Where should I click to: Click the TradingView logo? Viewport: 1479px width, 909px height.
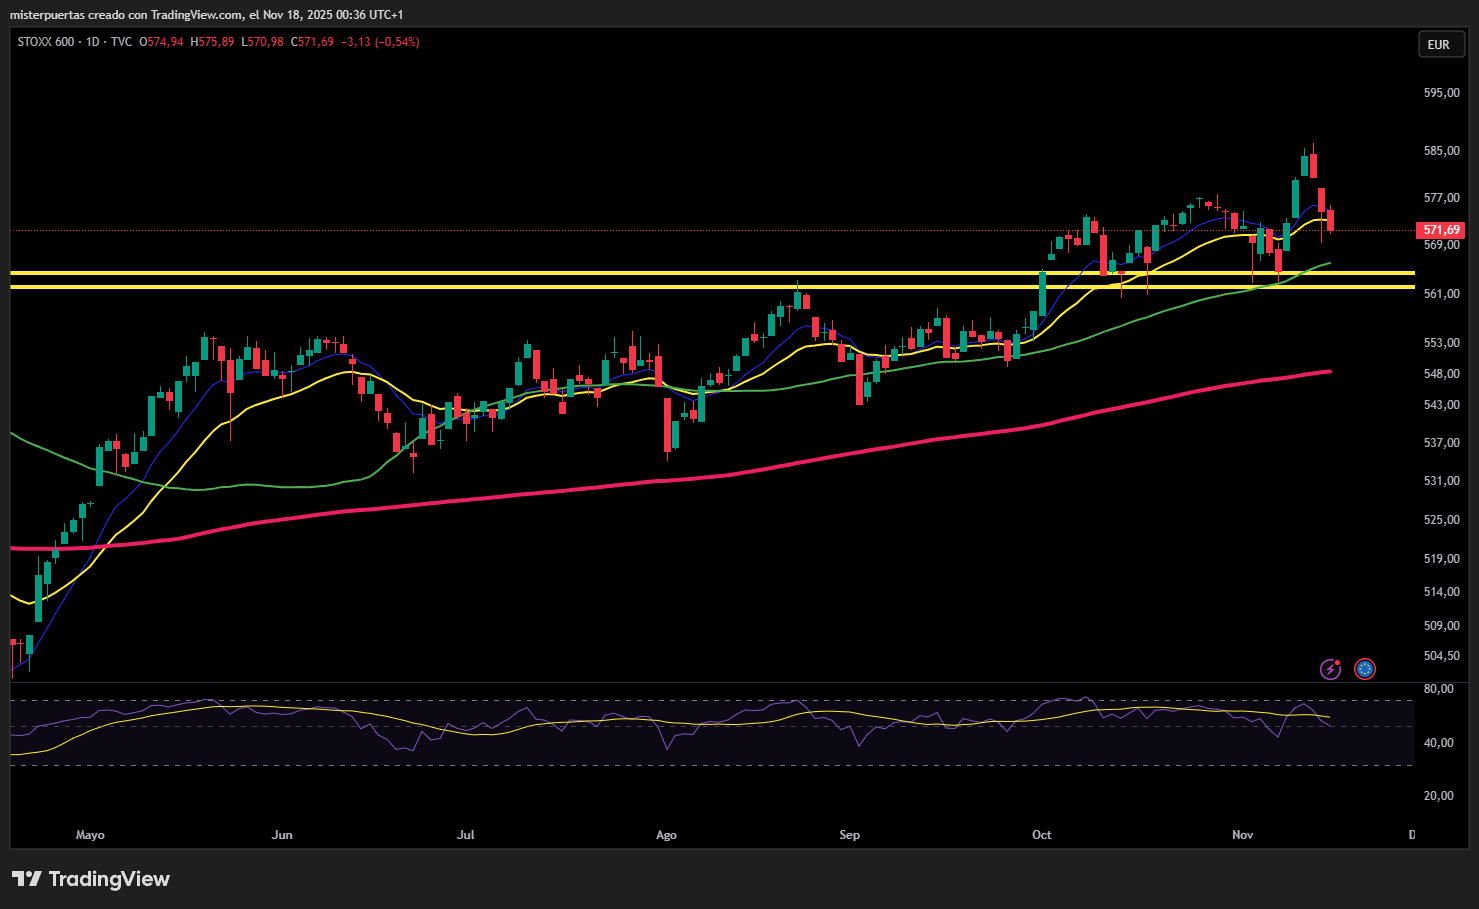91,879
